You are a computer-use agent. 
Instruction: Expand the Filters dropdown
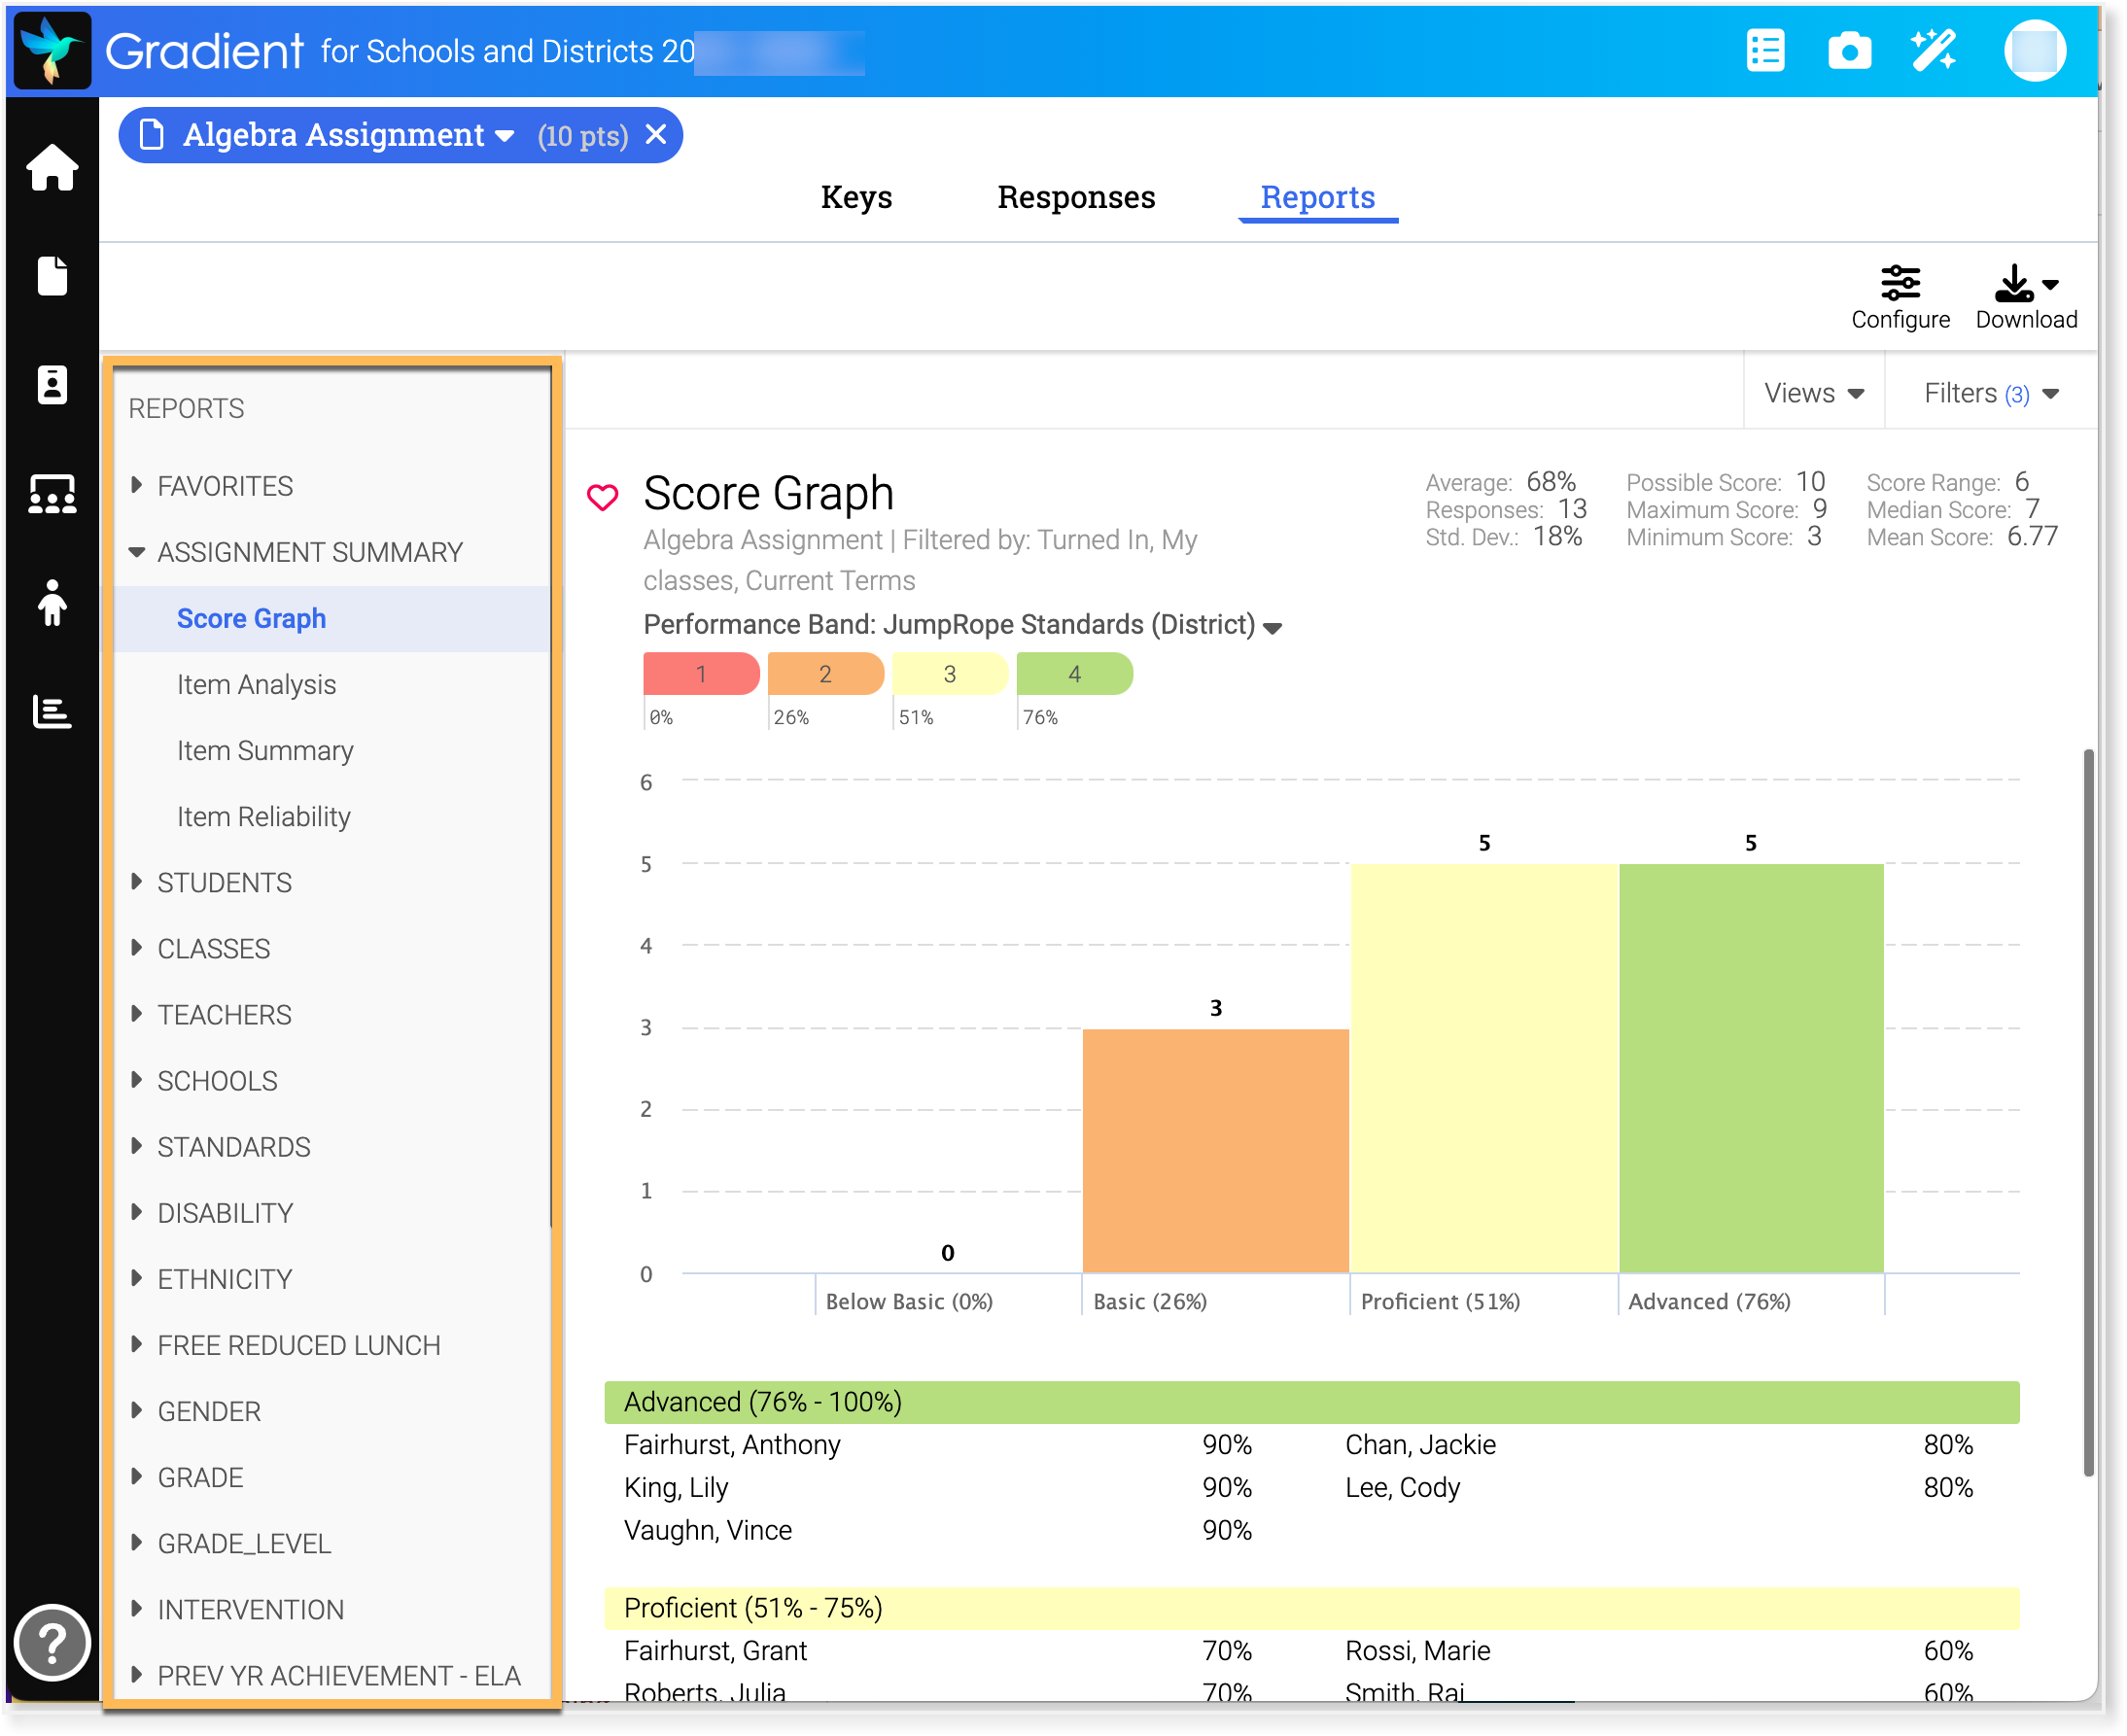[1990, 394]
